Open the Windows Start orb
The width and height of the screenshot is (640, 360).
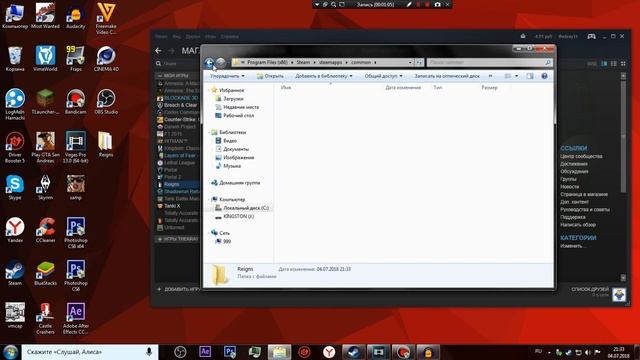pos(10,352)
